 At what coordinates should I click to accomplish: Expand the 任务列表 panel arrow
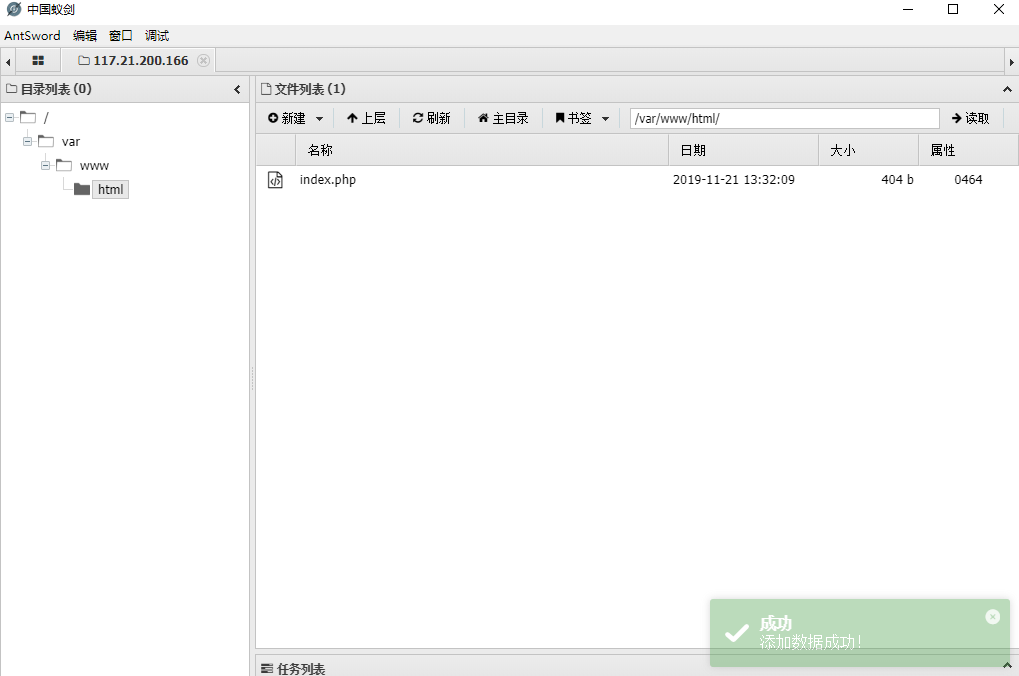point(1007,665)
